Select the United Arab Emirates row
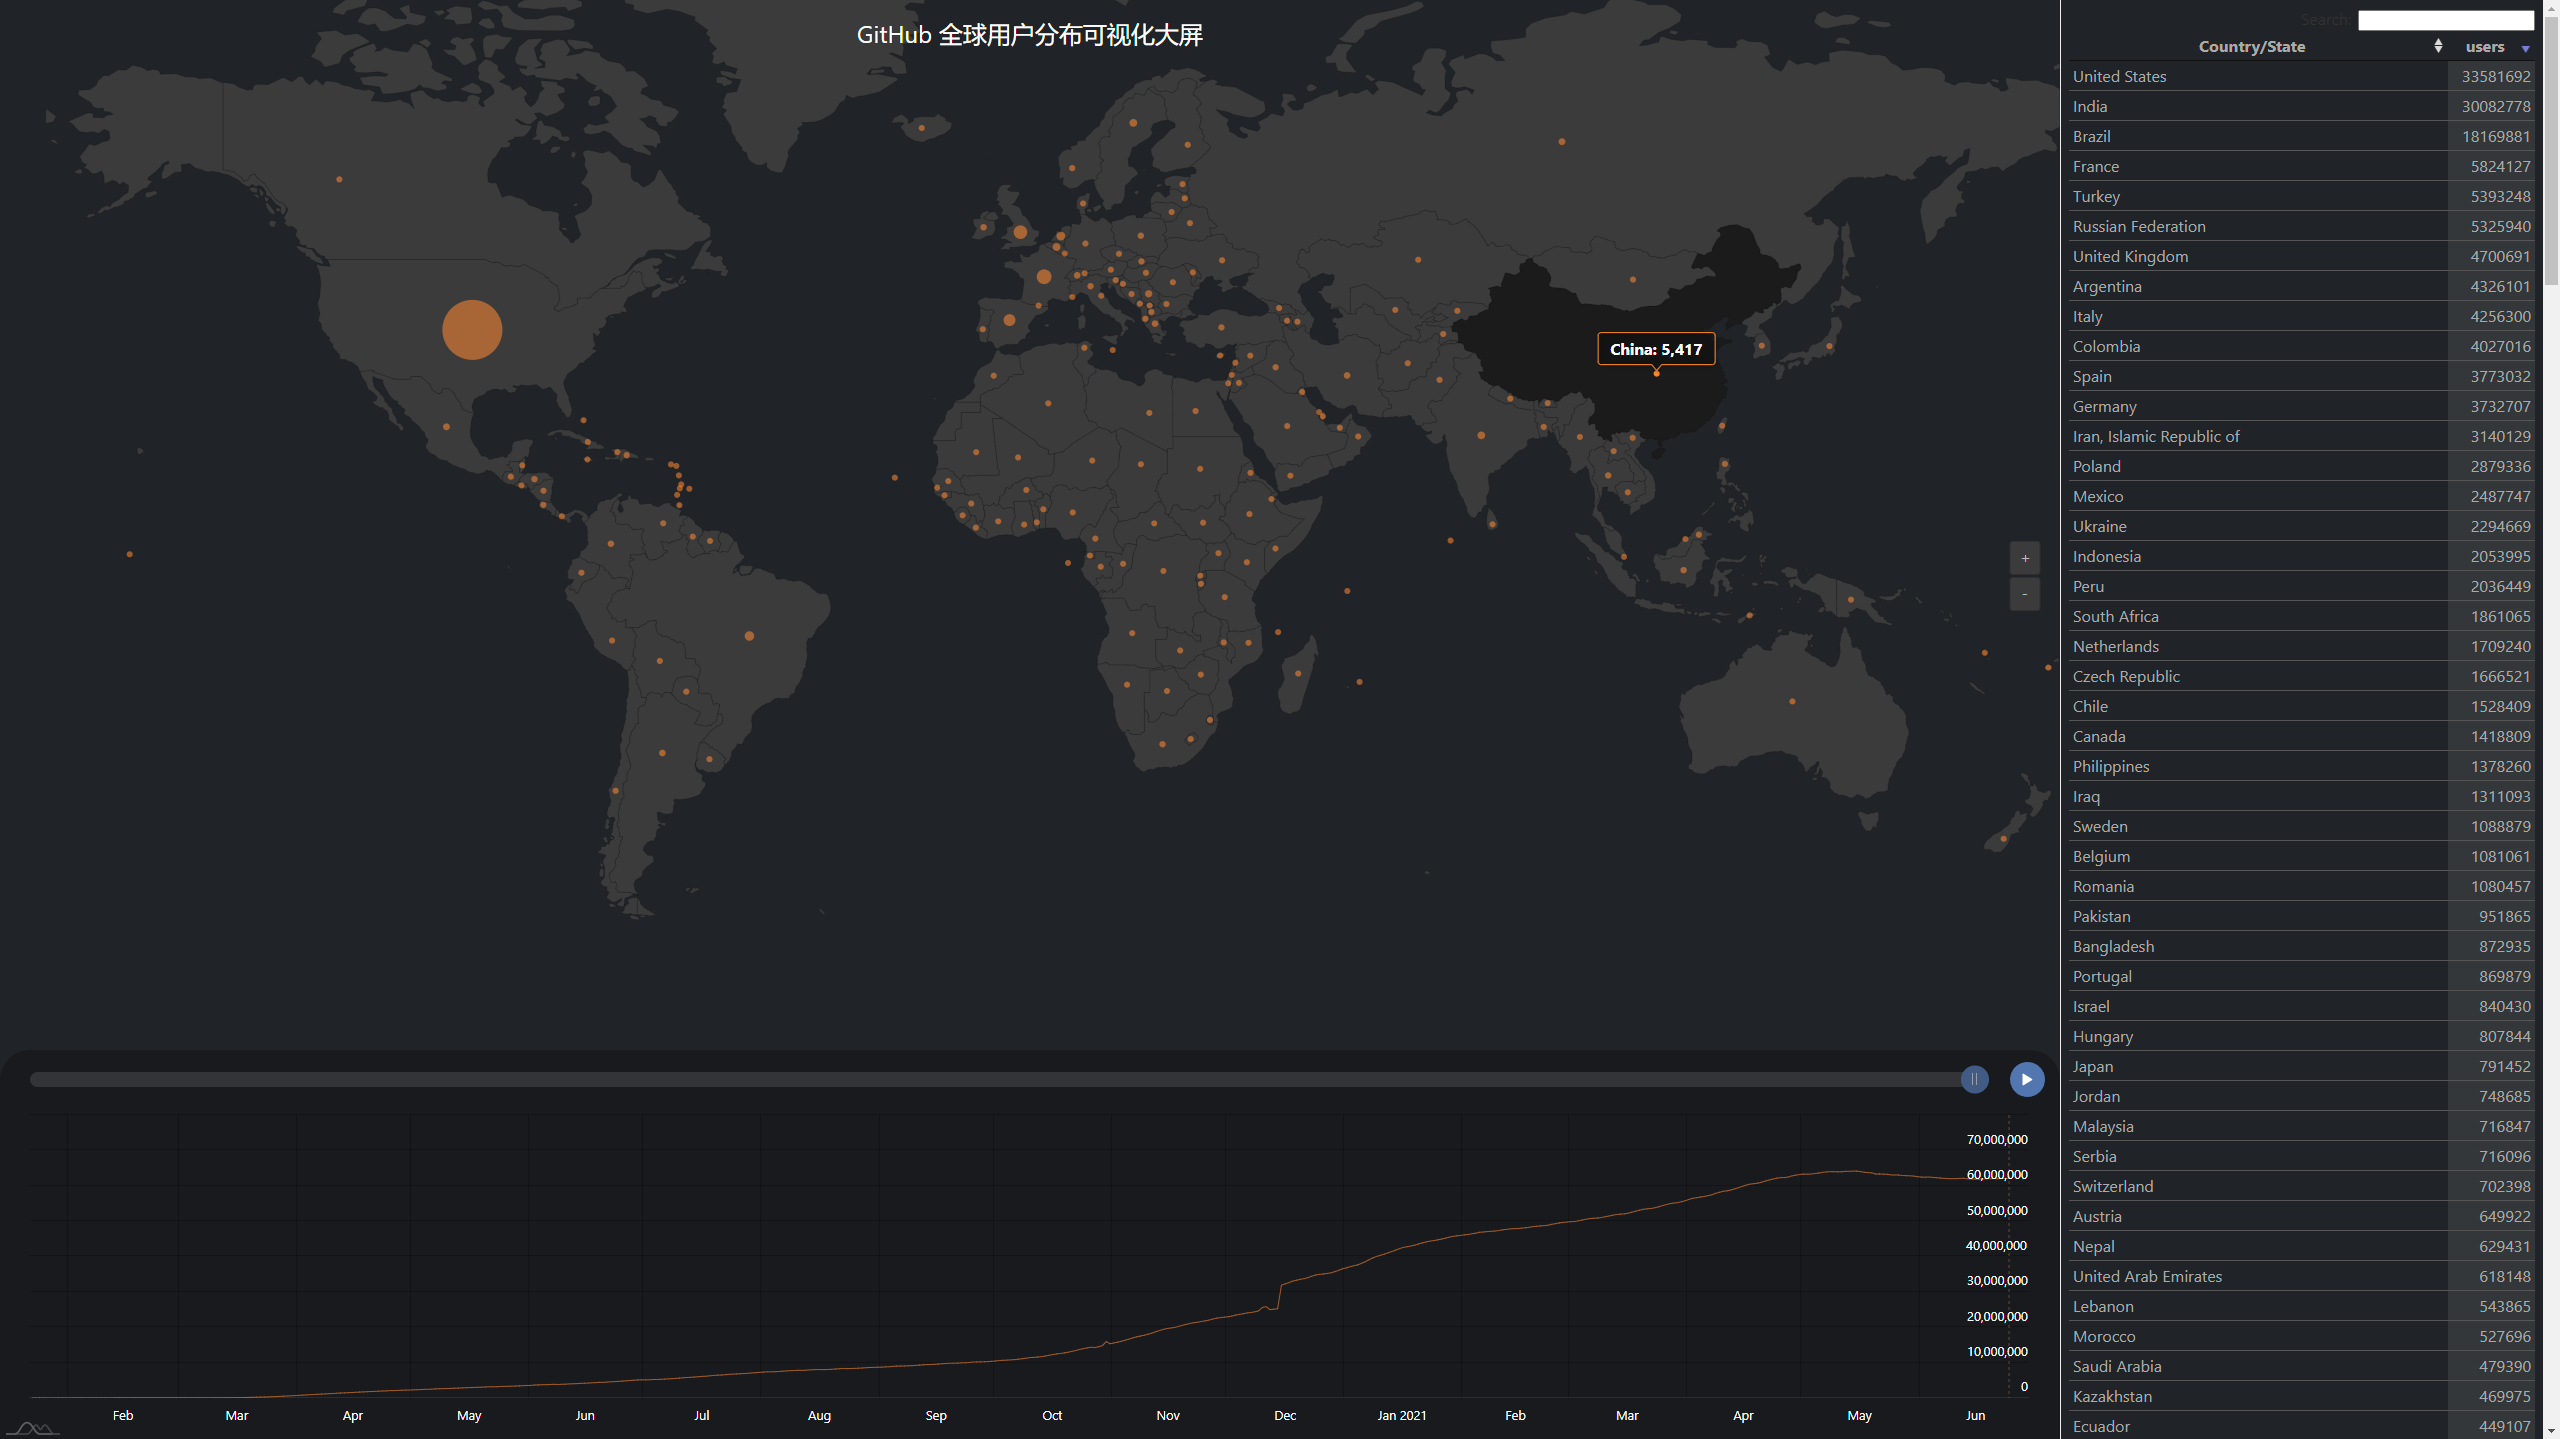 tap(2301, 1276)
